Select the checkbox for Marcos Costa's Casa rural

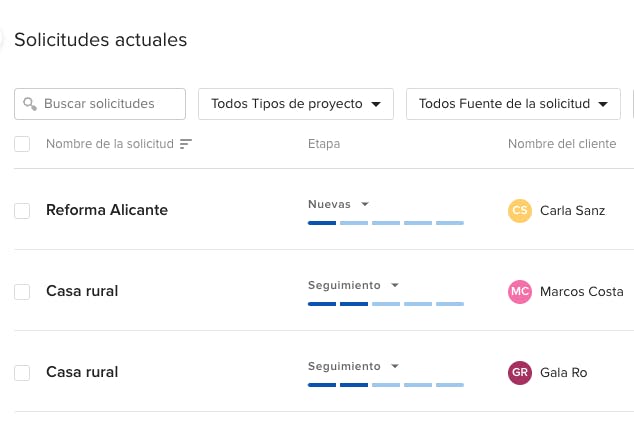point(22,291)
